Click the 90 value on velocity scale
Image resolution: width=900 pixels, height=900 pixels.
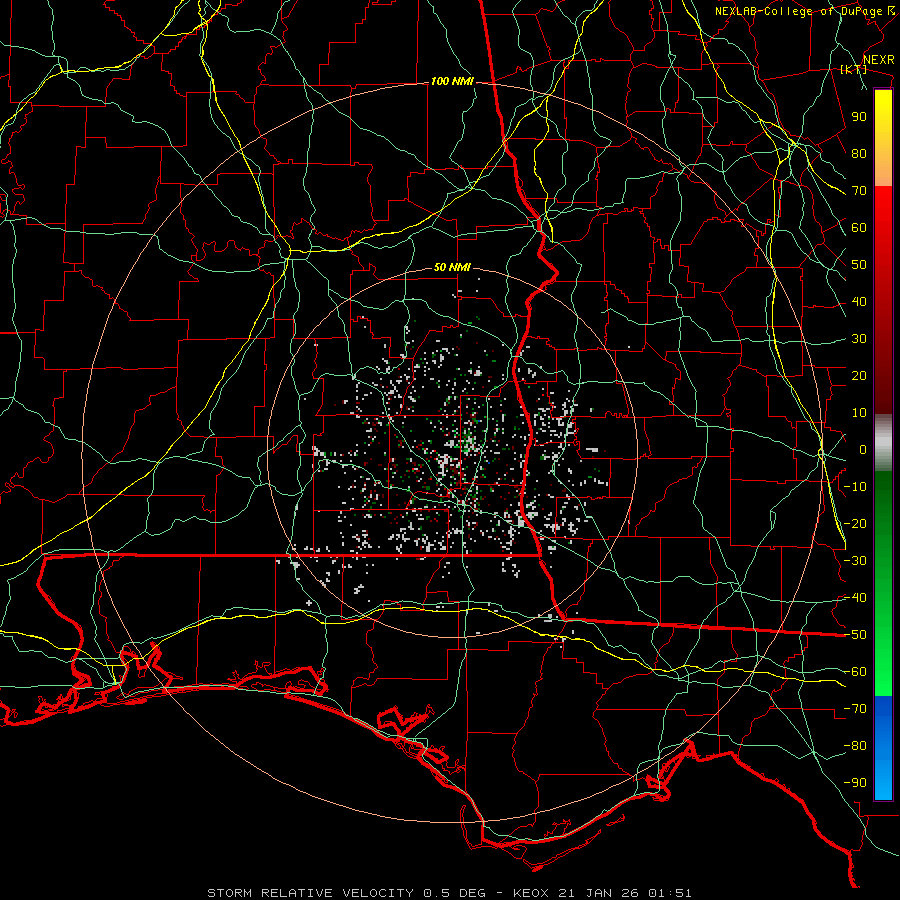pos(859,117)
